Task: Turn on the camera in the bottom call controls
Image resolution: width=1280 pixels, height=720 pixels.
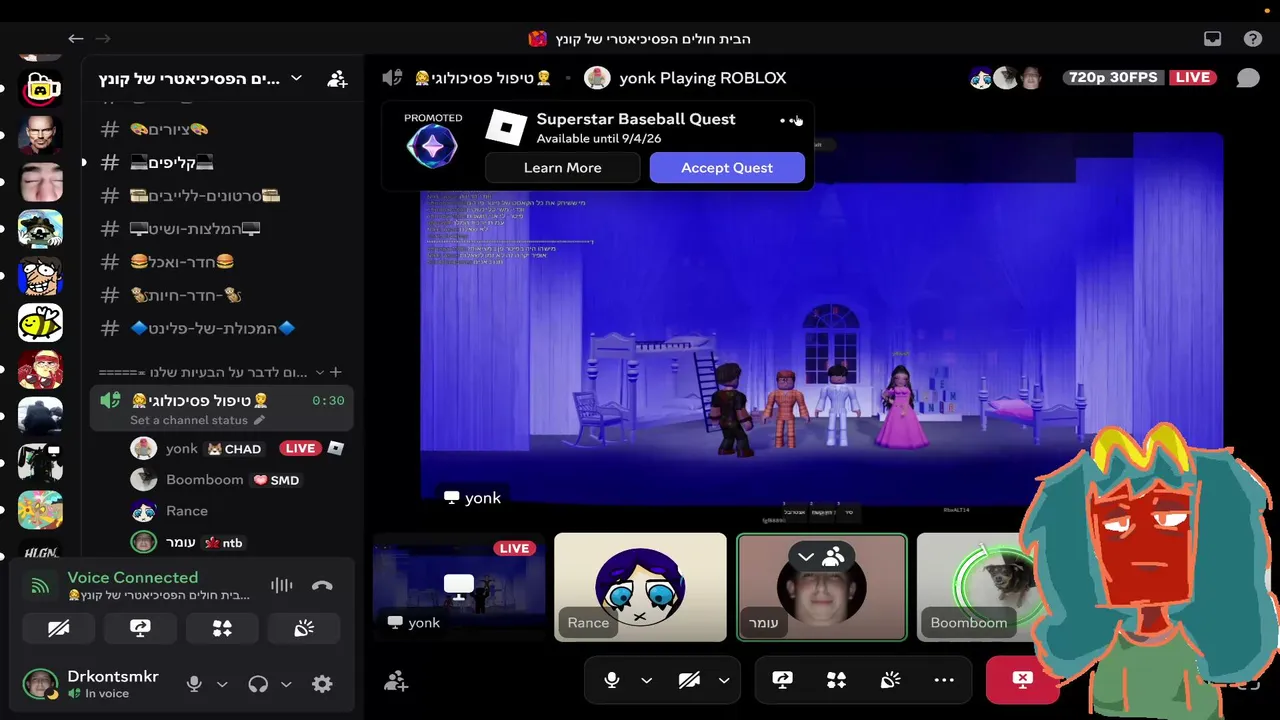Action: [x=689, y=680]
